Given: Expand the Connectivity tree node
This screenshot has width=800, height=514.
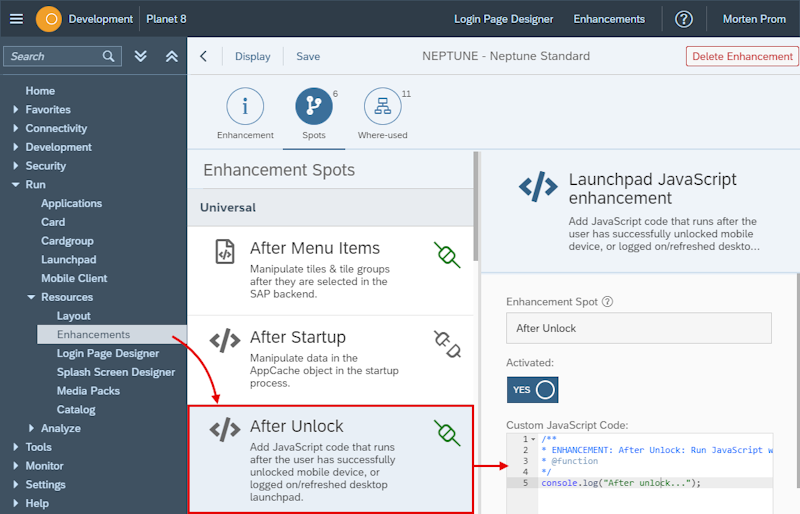Looking at the screenshot, I should (16, 128).
